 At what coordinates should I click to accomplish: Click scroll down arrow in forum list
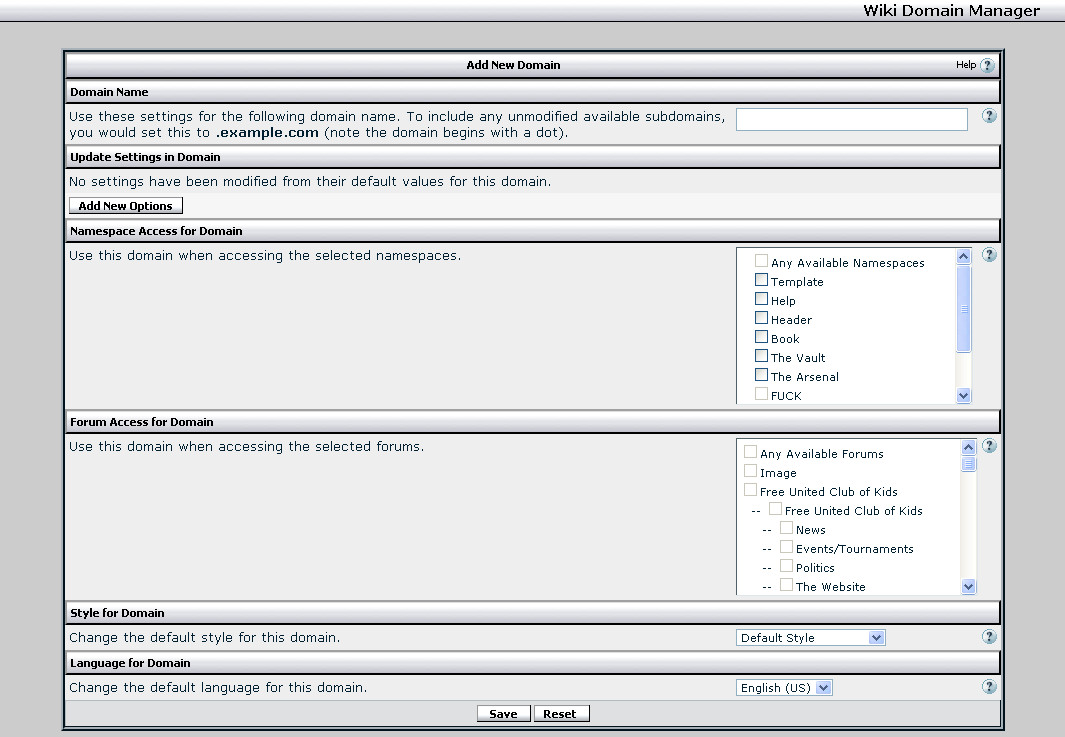pos(967,587)
